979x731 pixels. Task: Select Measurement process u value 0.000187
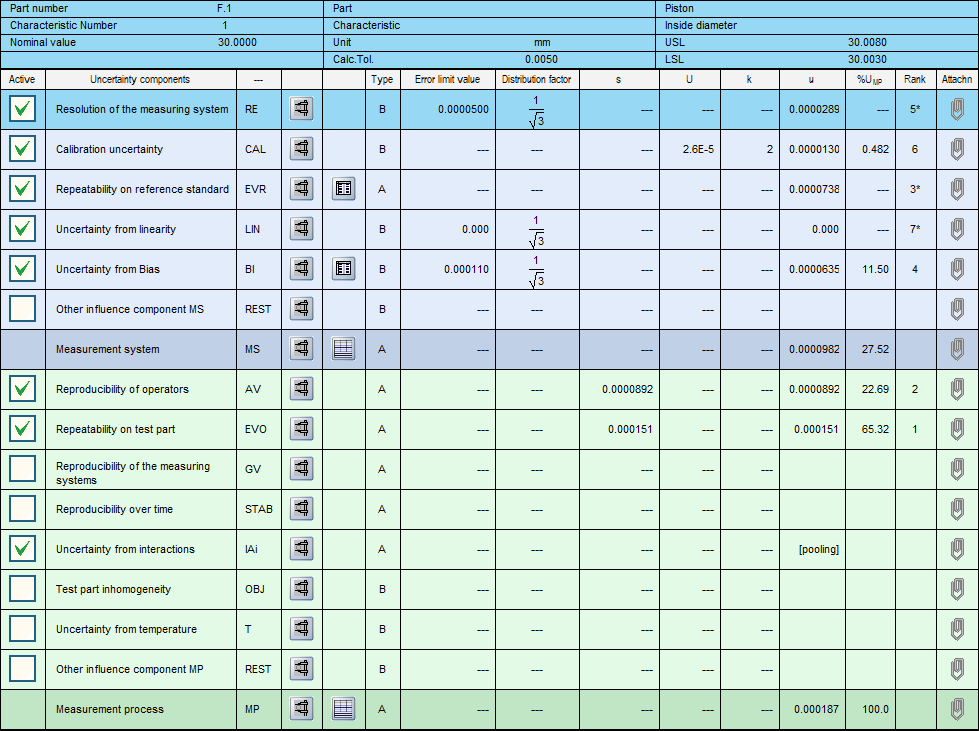pyautogui.click(x=812, y=709)
